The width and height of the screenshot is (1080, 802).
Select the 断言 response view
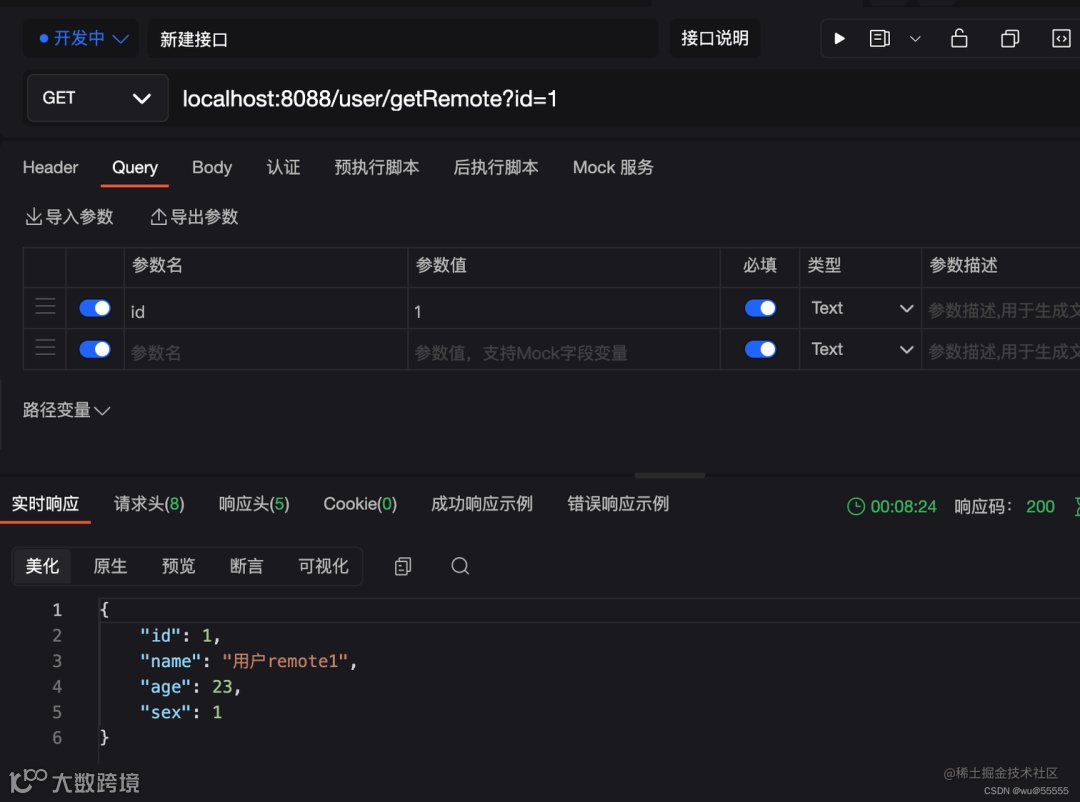pos(247,566)
